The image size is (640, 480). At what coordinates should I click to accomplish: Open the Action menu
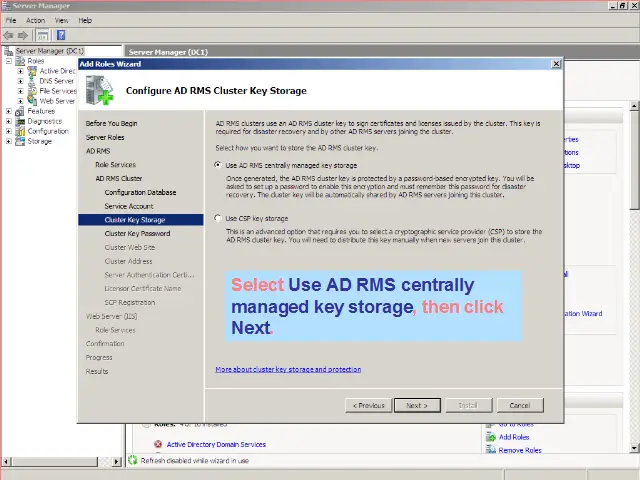click(36, 20)
